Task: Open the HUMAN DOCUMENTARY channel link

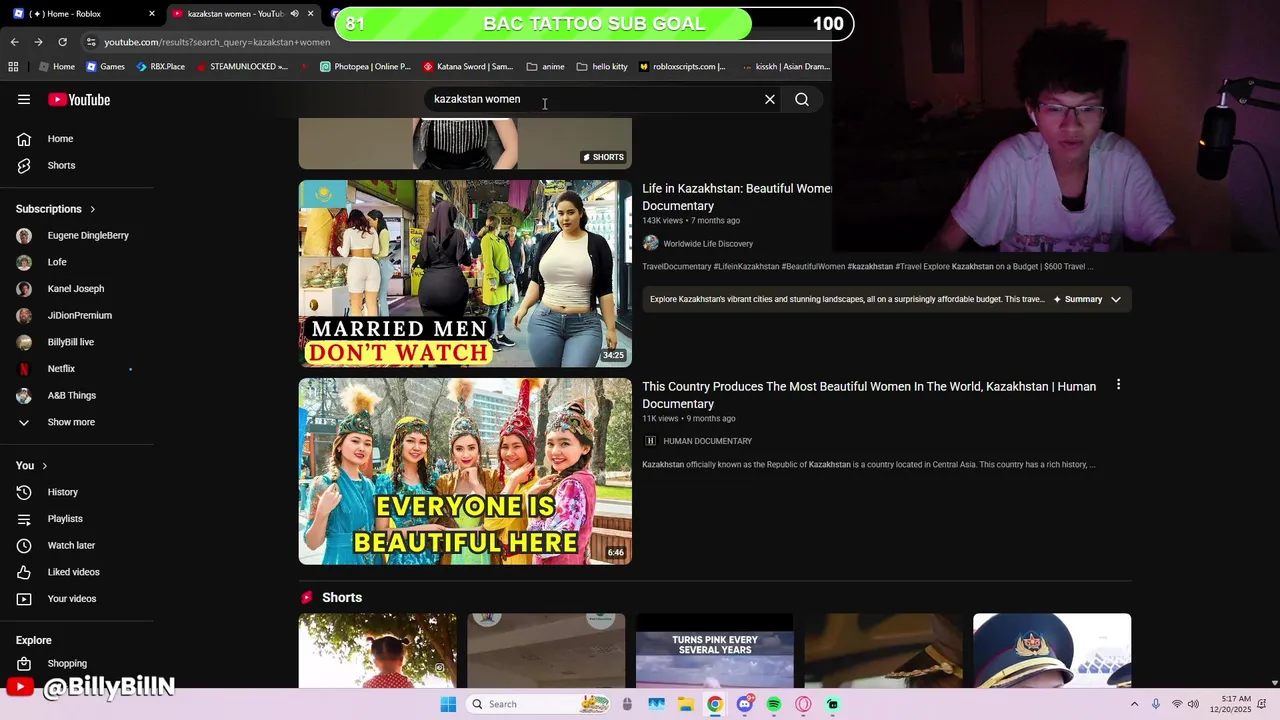Action: click(707, 441)
